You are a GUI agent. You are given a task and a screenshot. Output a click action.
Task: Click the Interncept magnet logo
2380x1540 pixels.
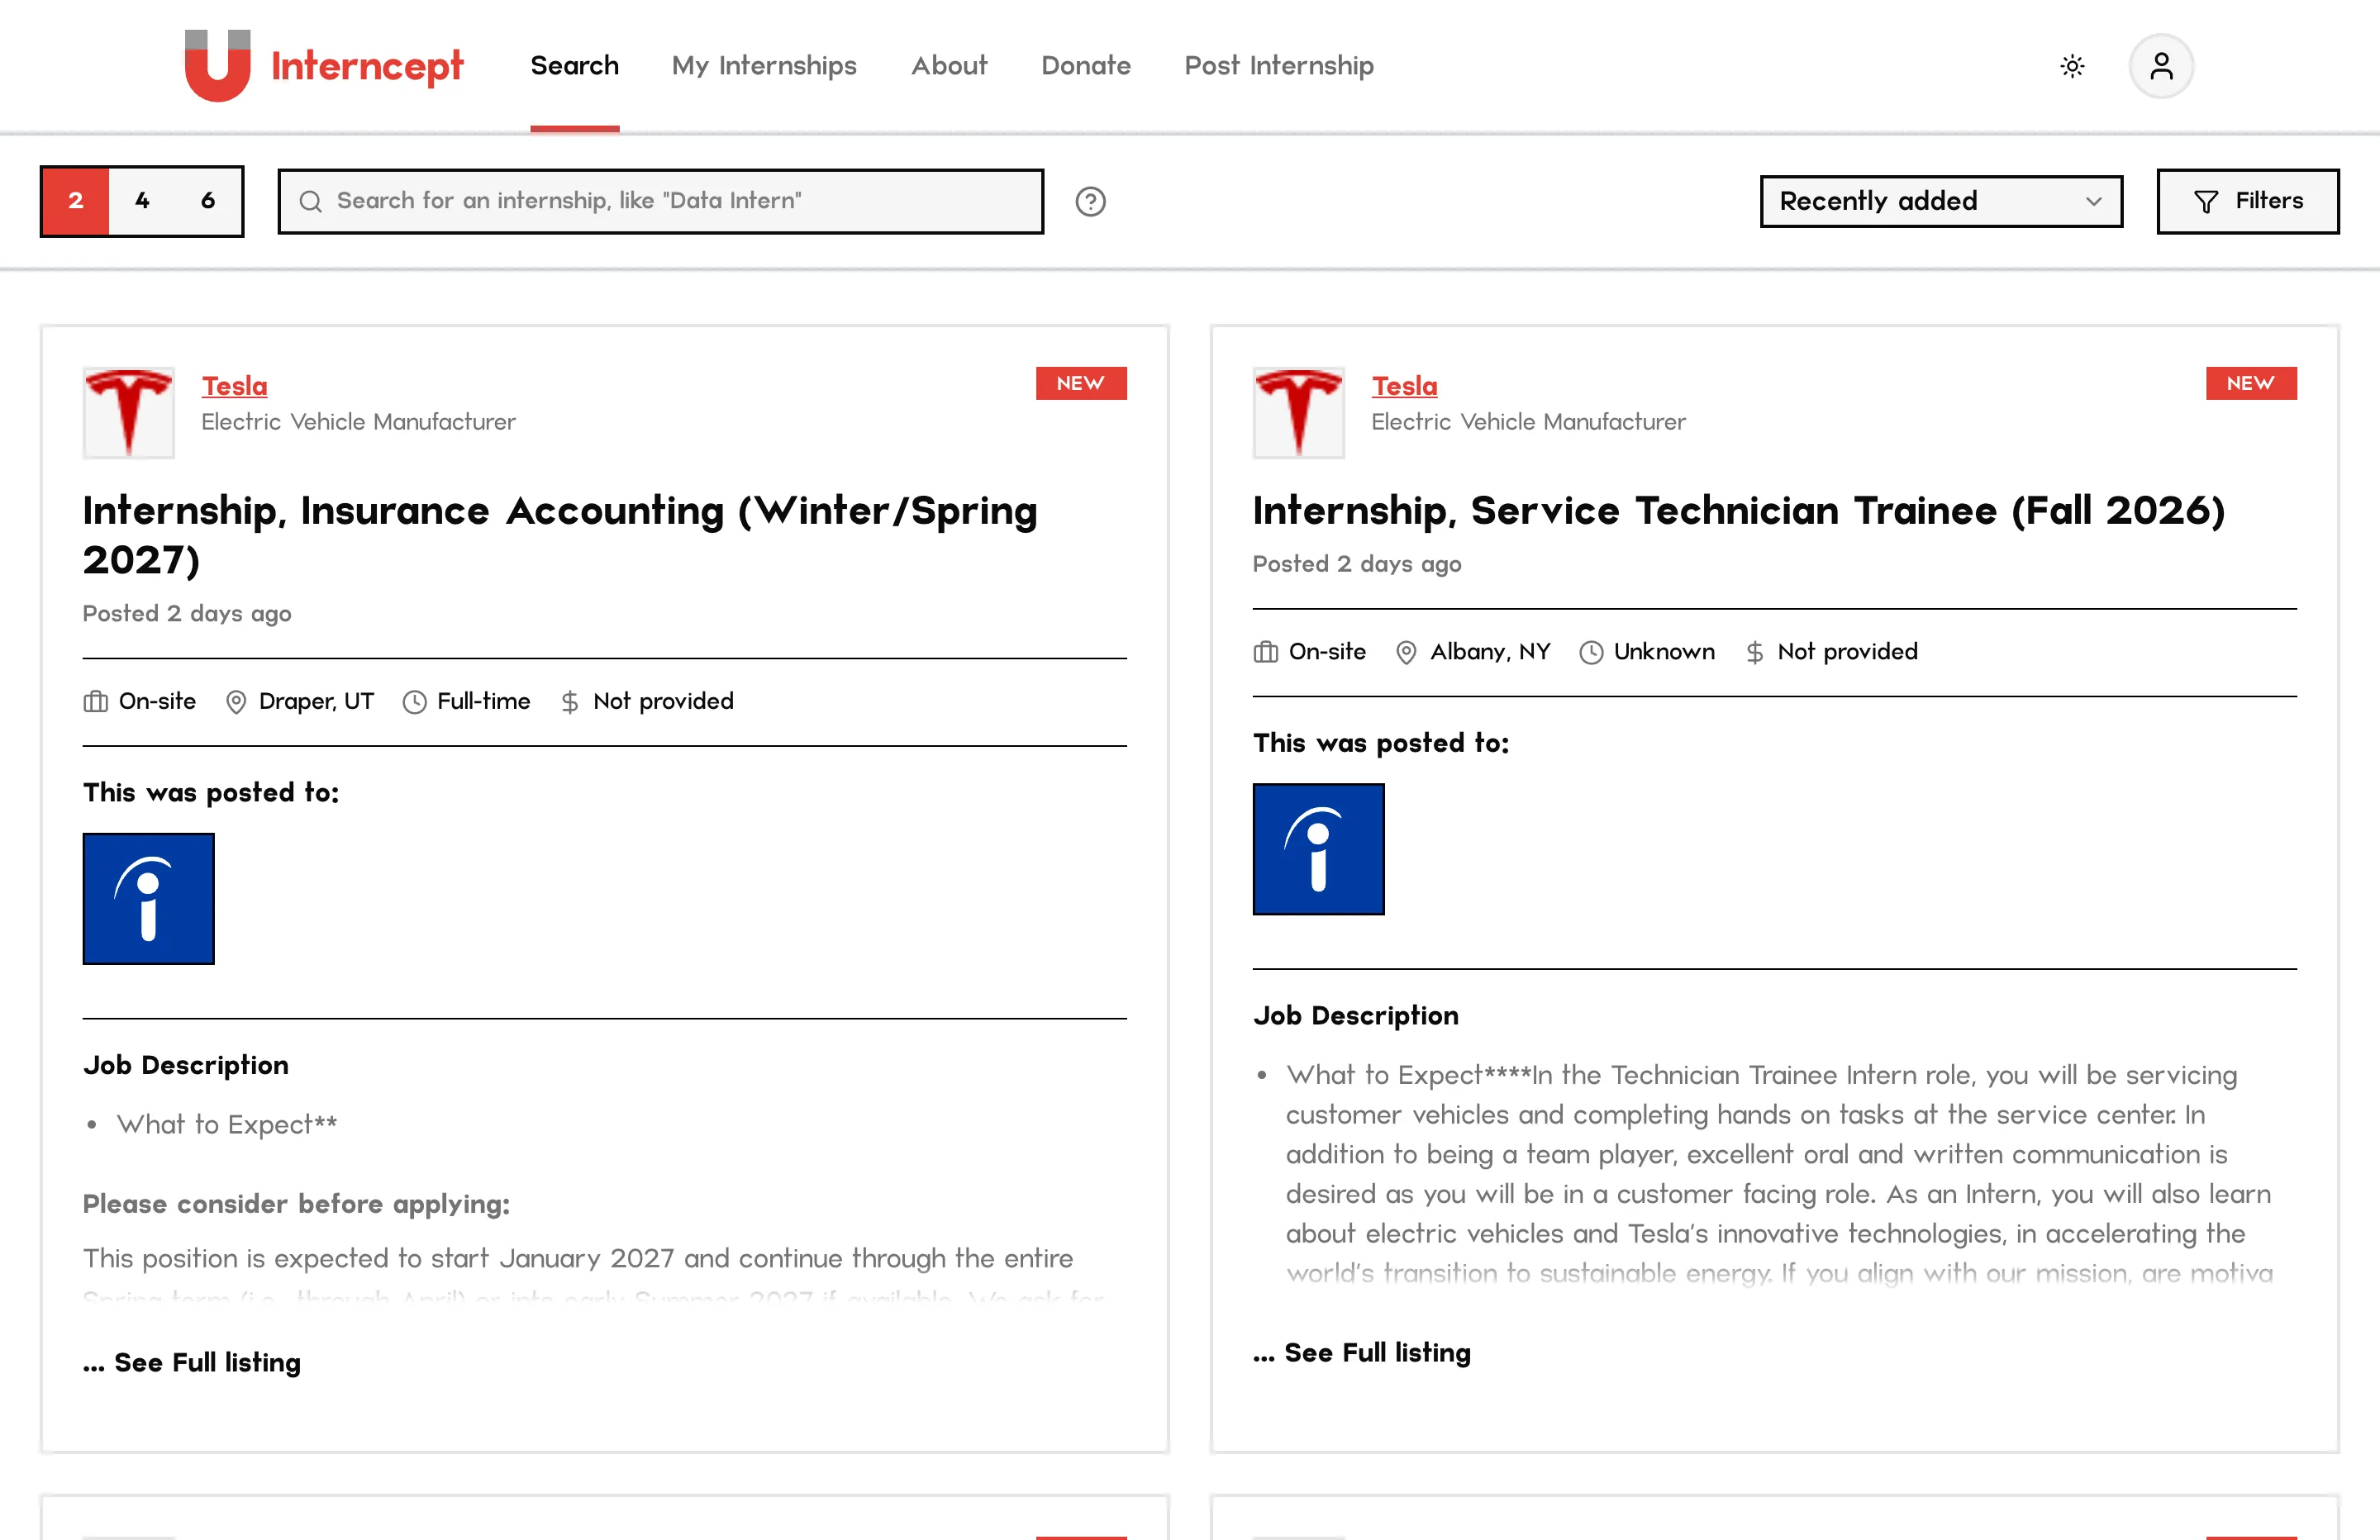click(217, 66)
